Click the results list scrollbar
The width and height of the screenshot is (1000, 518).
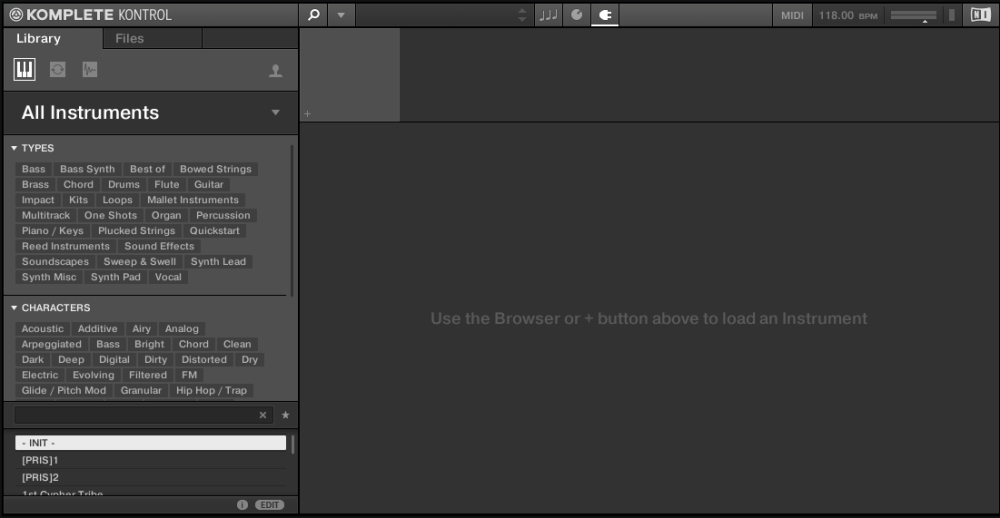click(x=293, y=445)
